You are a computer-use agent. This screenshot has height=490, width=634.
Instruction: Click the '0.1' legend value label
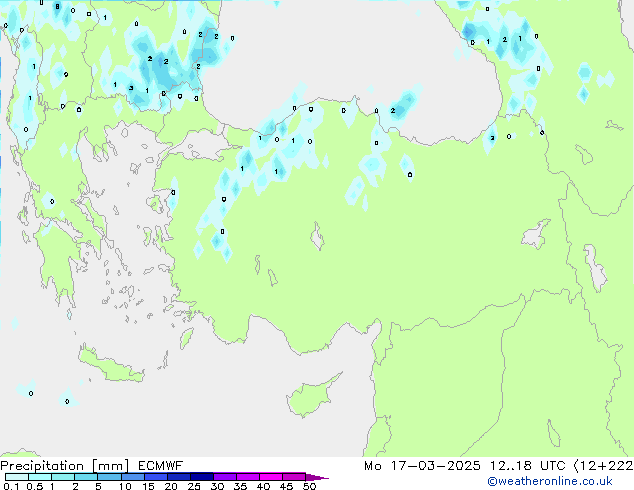coord(11,486)
